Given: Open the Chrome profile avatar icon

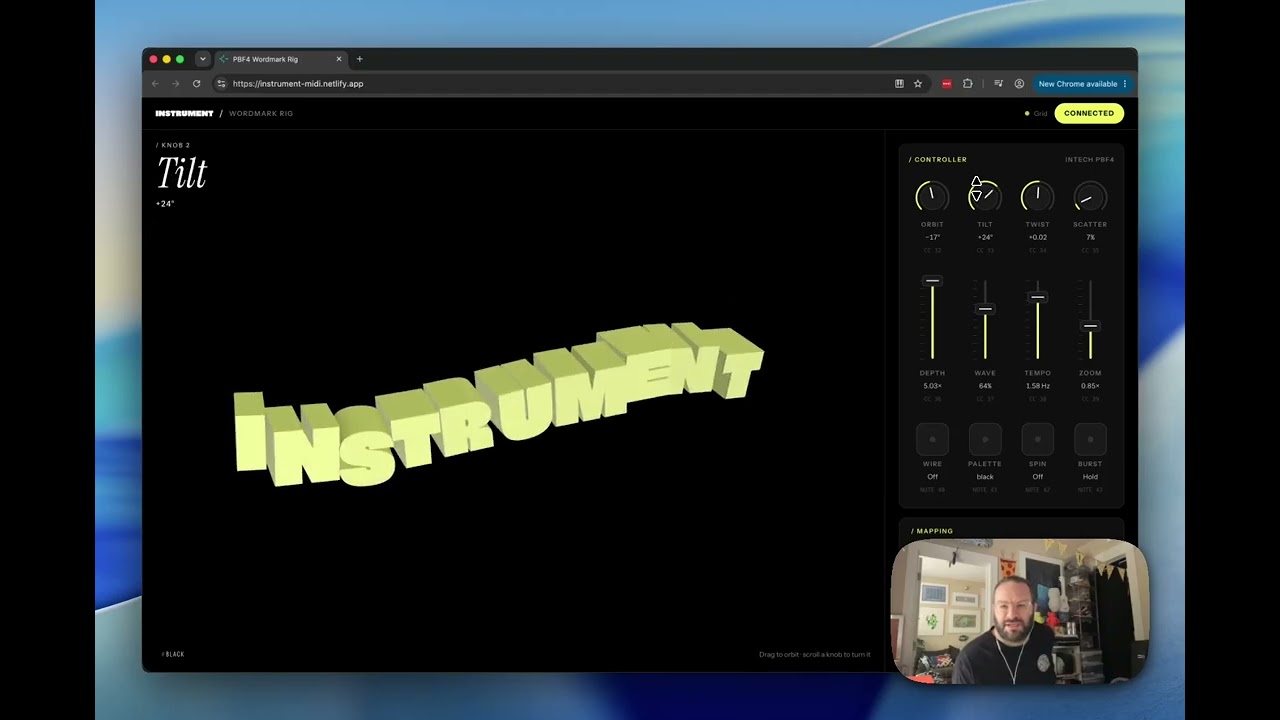Looking at the screenshot, I should point(1019,84).
